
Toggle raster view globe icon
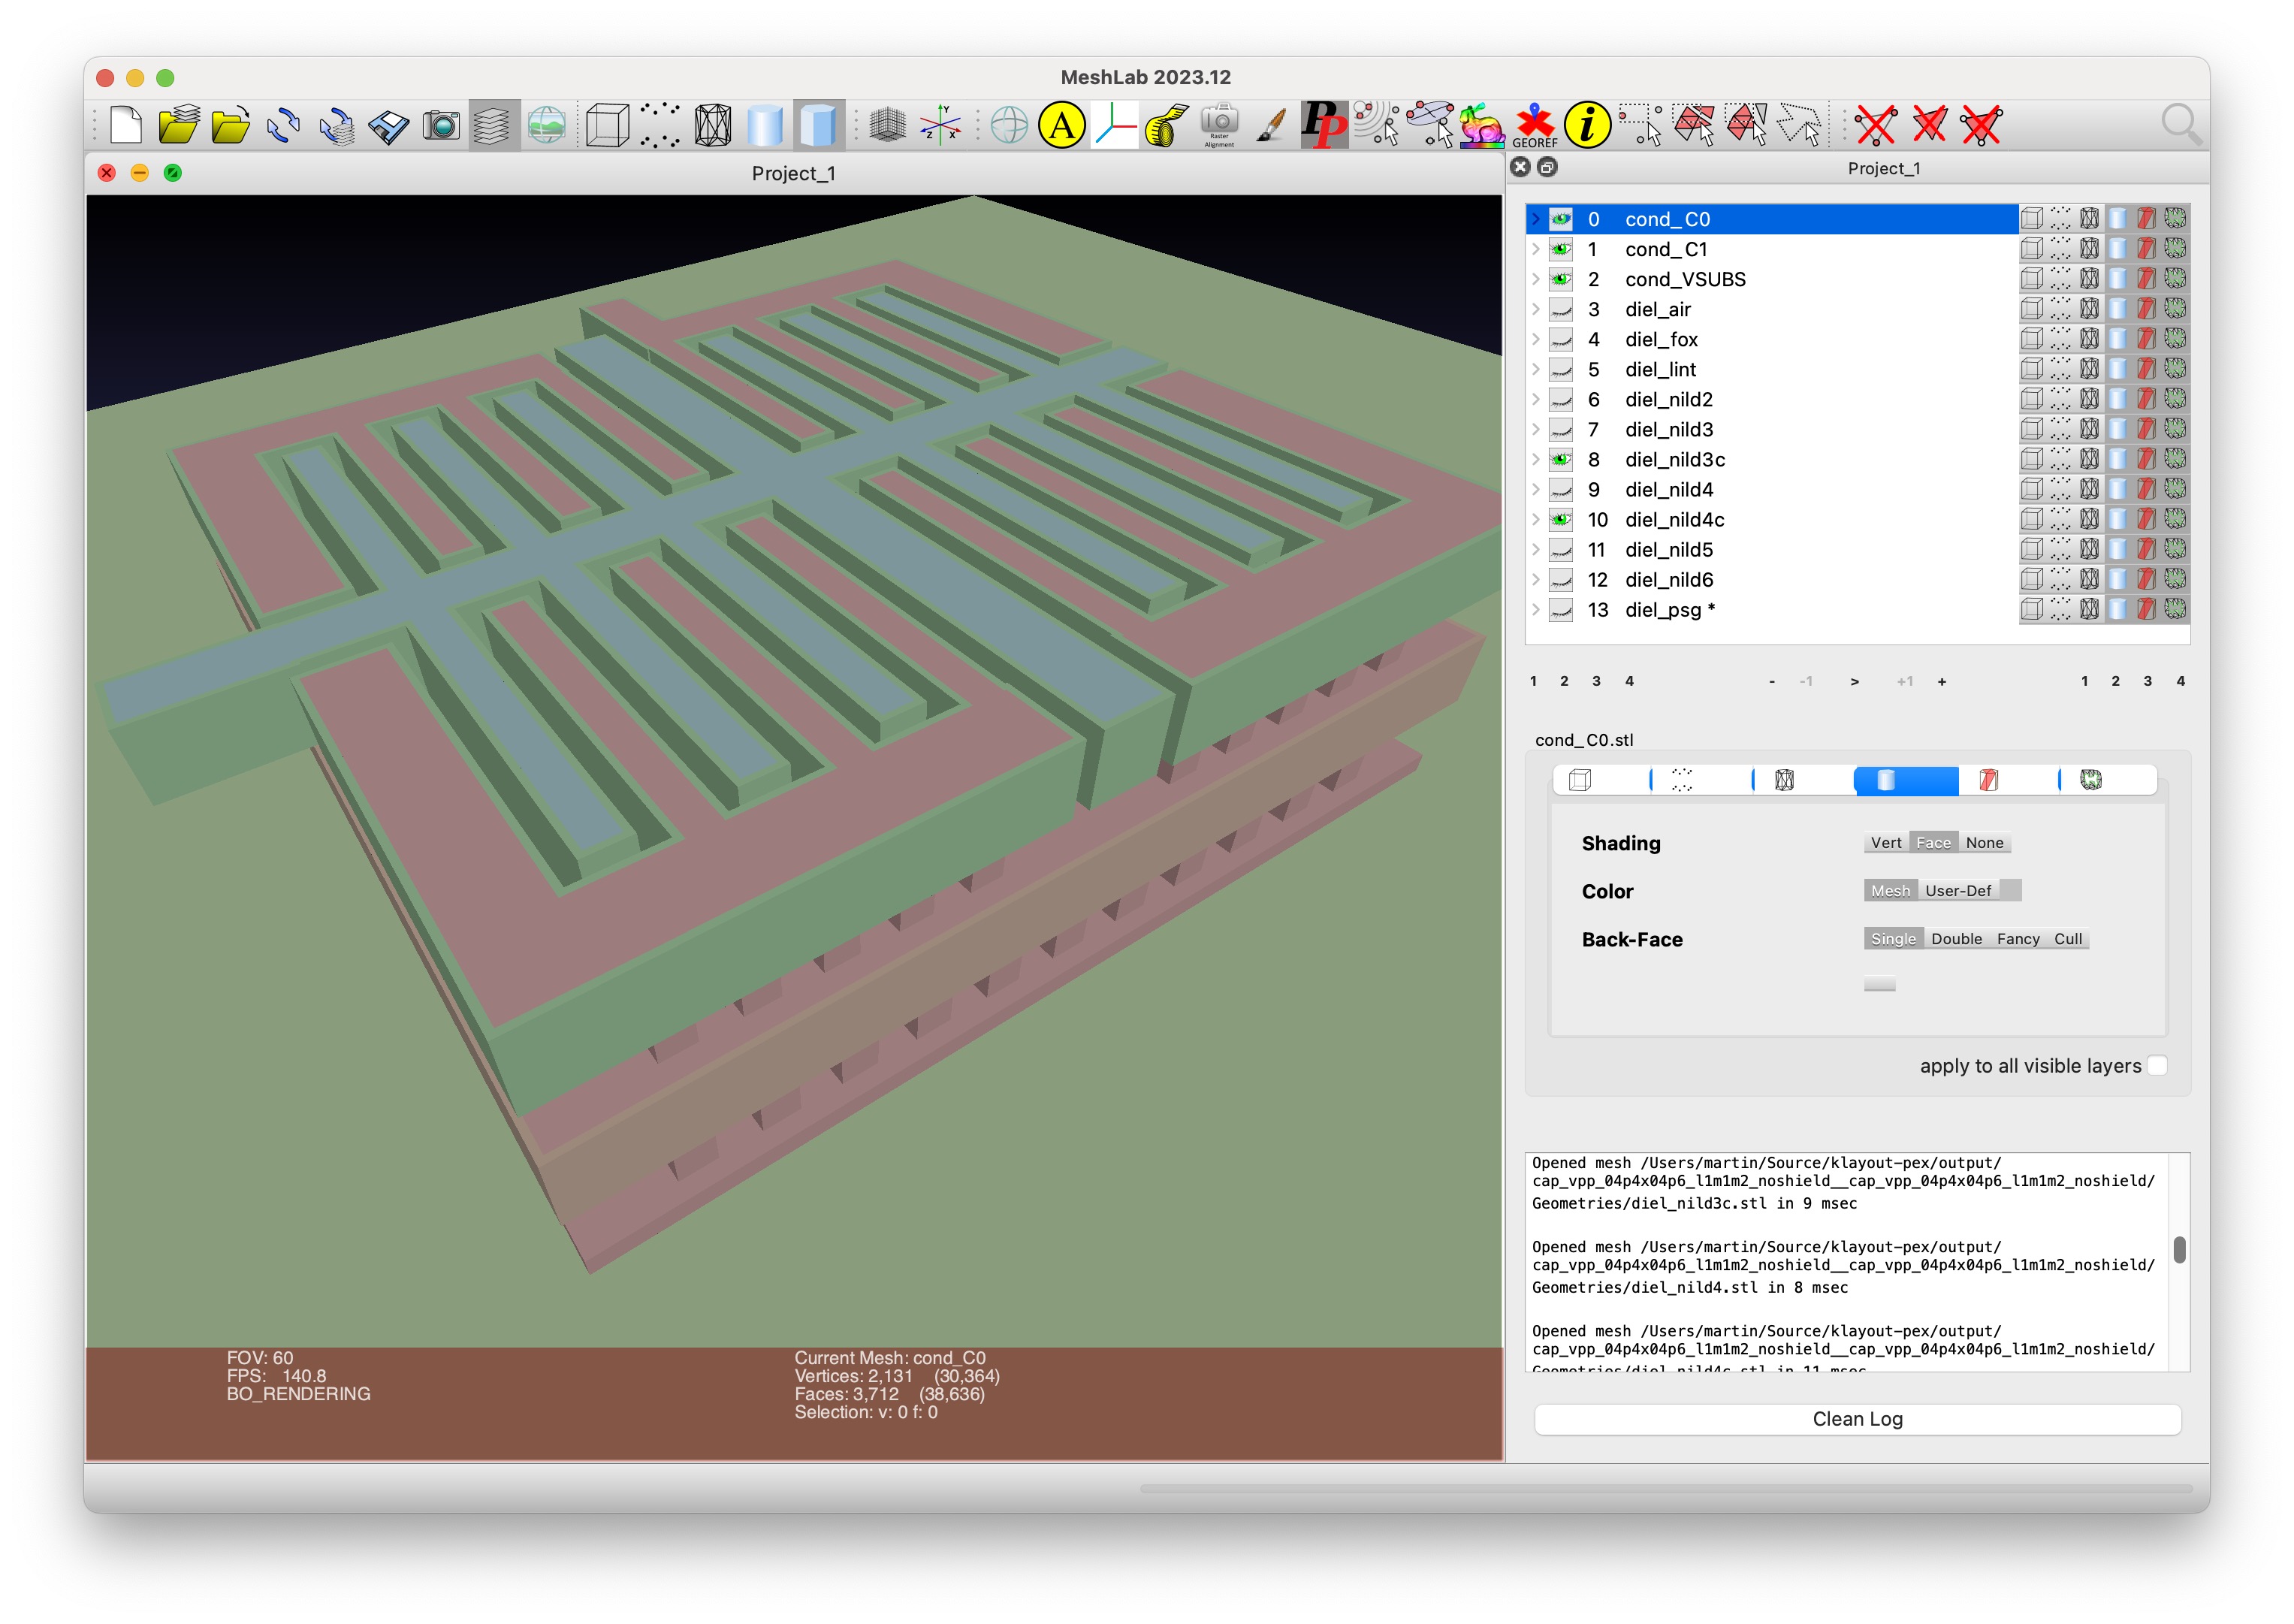click(x=546, y=125)
